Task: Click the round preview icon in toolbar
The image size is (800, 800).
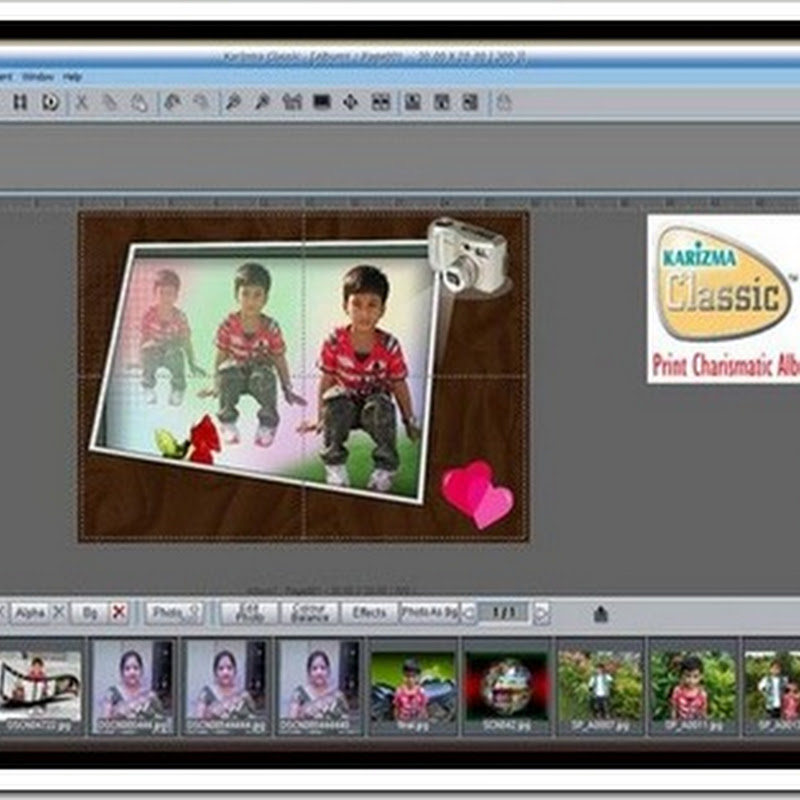Action: (x=50, y=103)
